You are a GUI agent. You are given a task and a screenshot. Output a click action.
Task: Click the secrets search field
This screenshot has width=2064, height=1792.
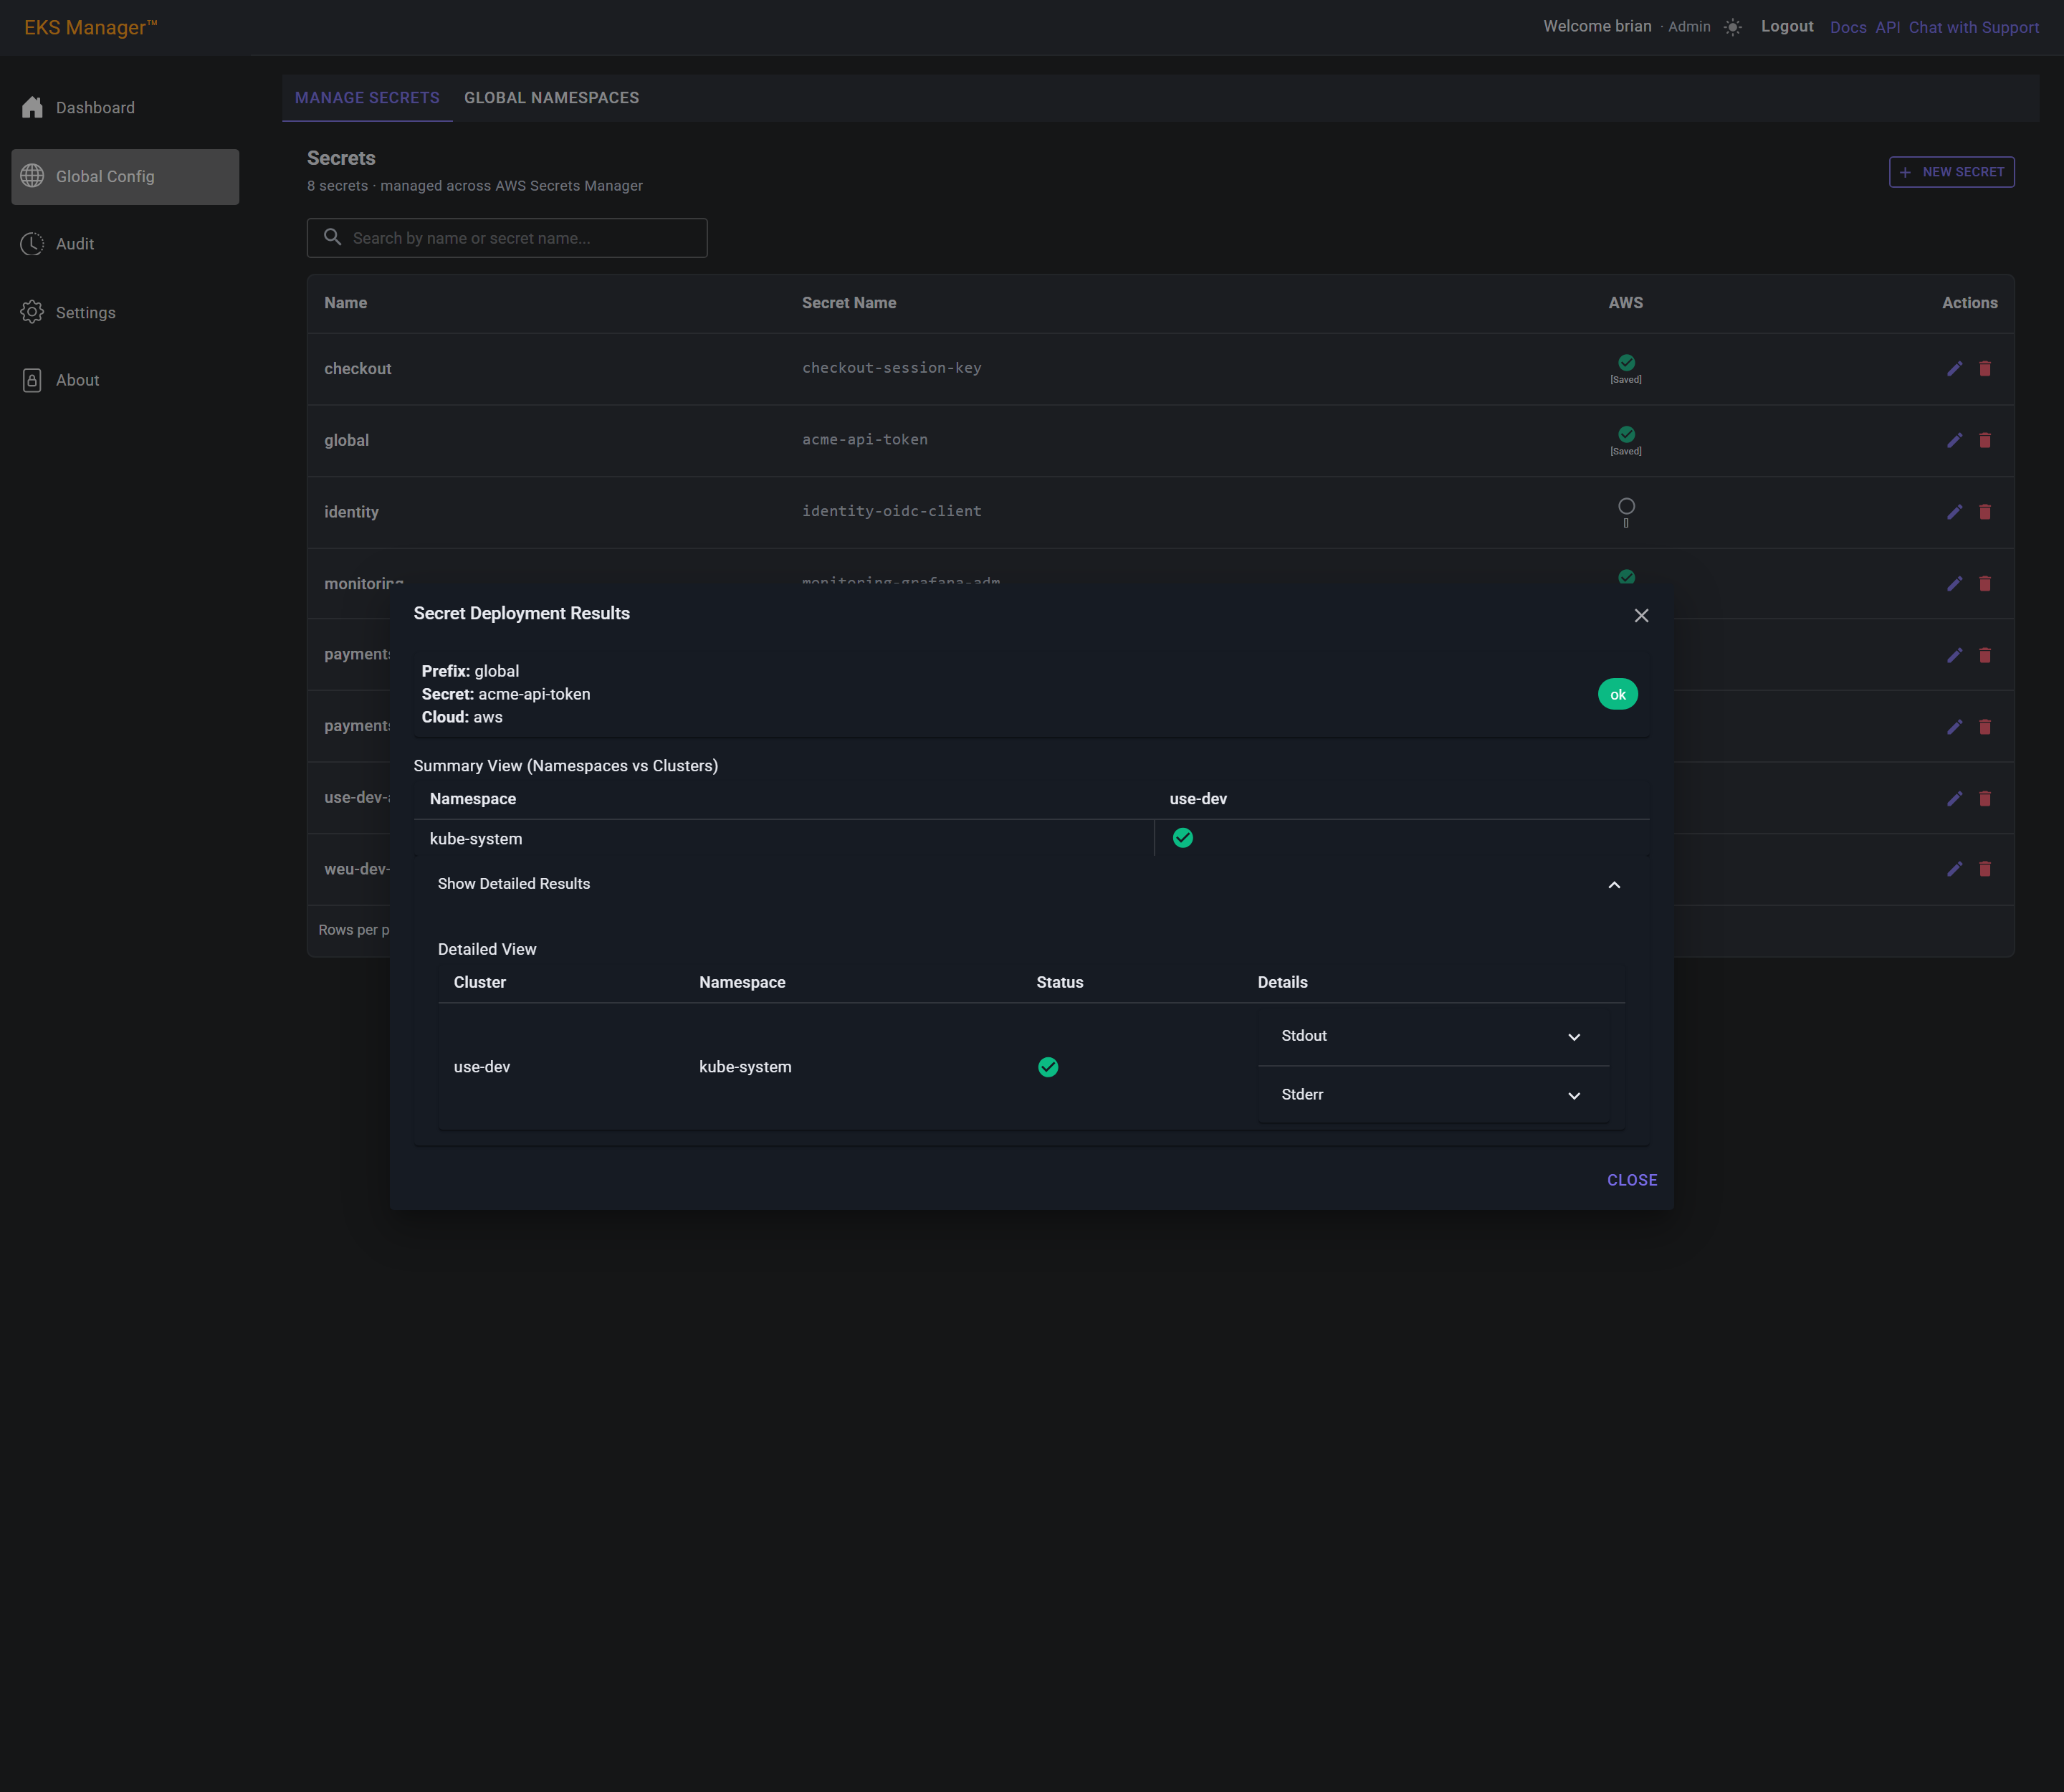pyautogui.click(x=507, y=238)
